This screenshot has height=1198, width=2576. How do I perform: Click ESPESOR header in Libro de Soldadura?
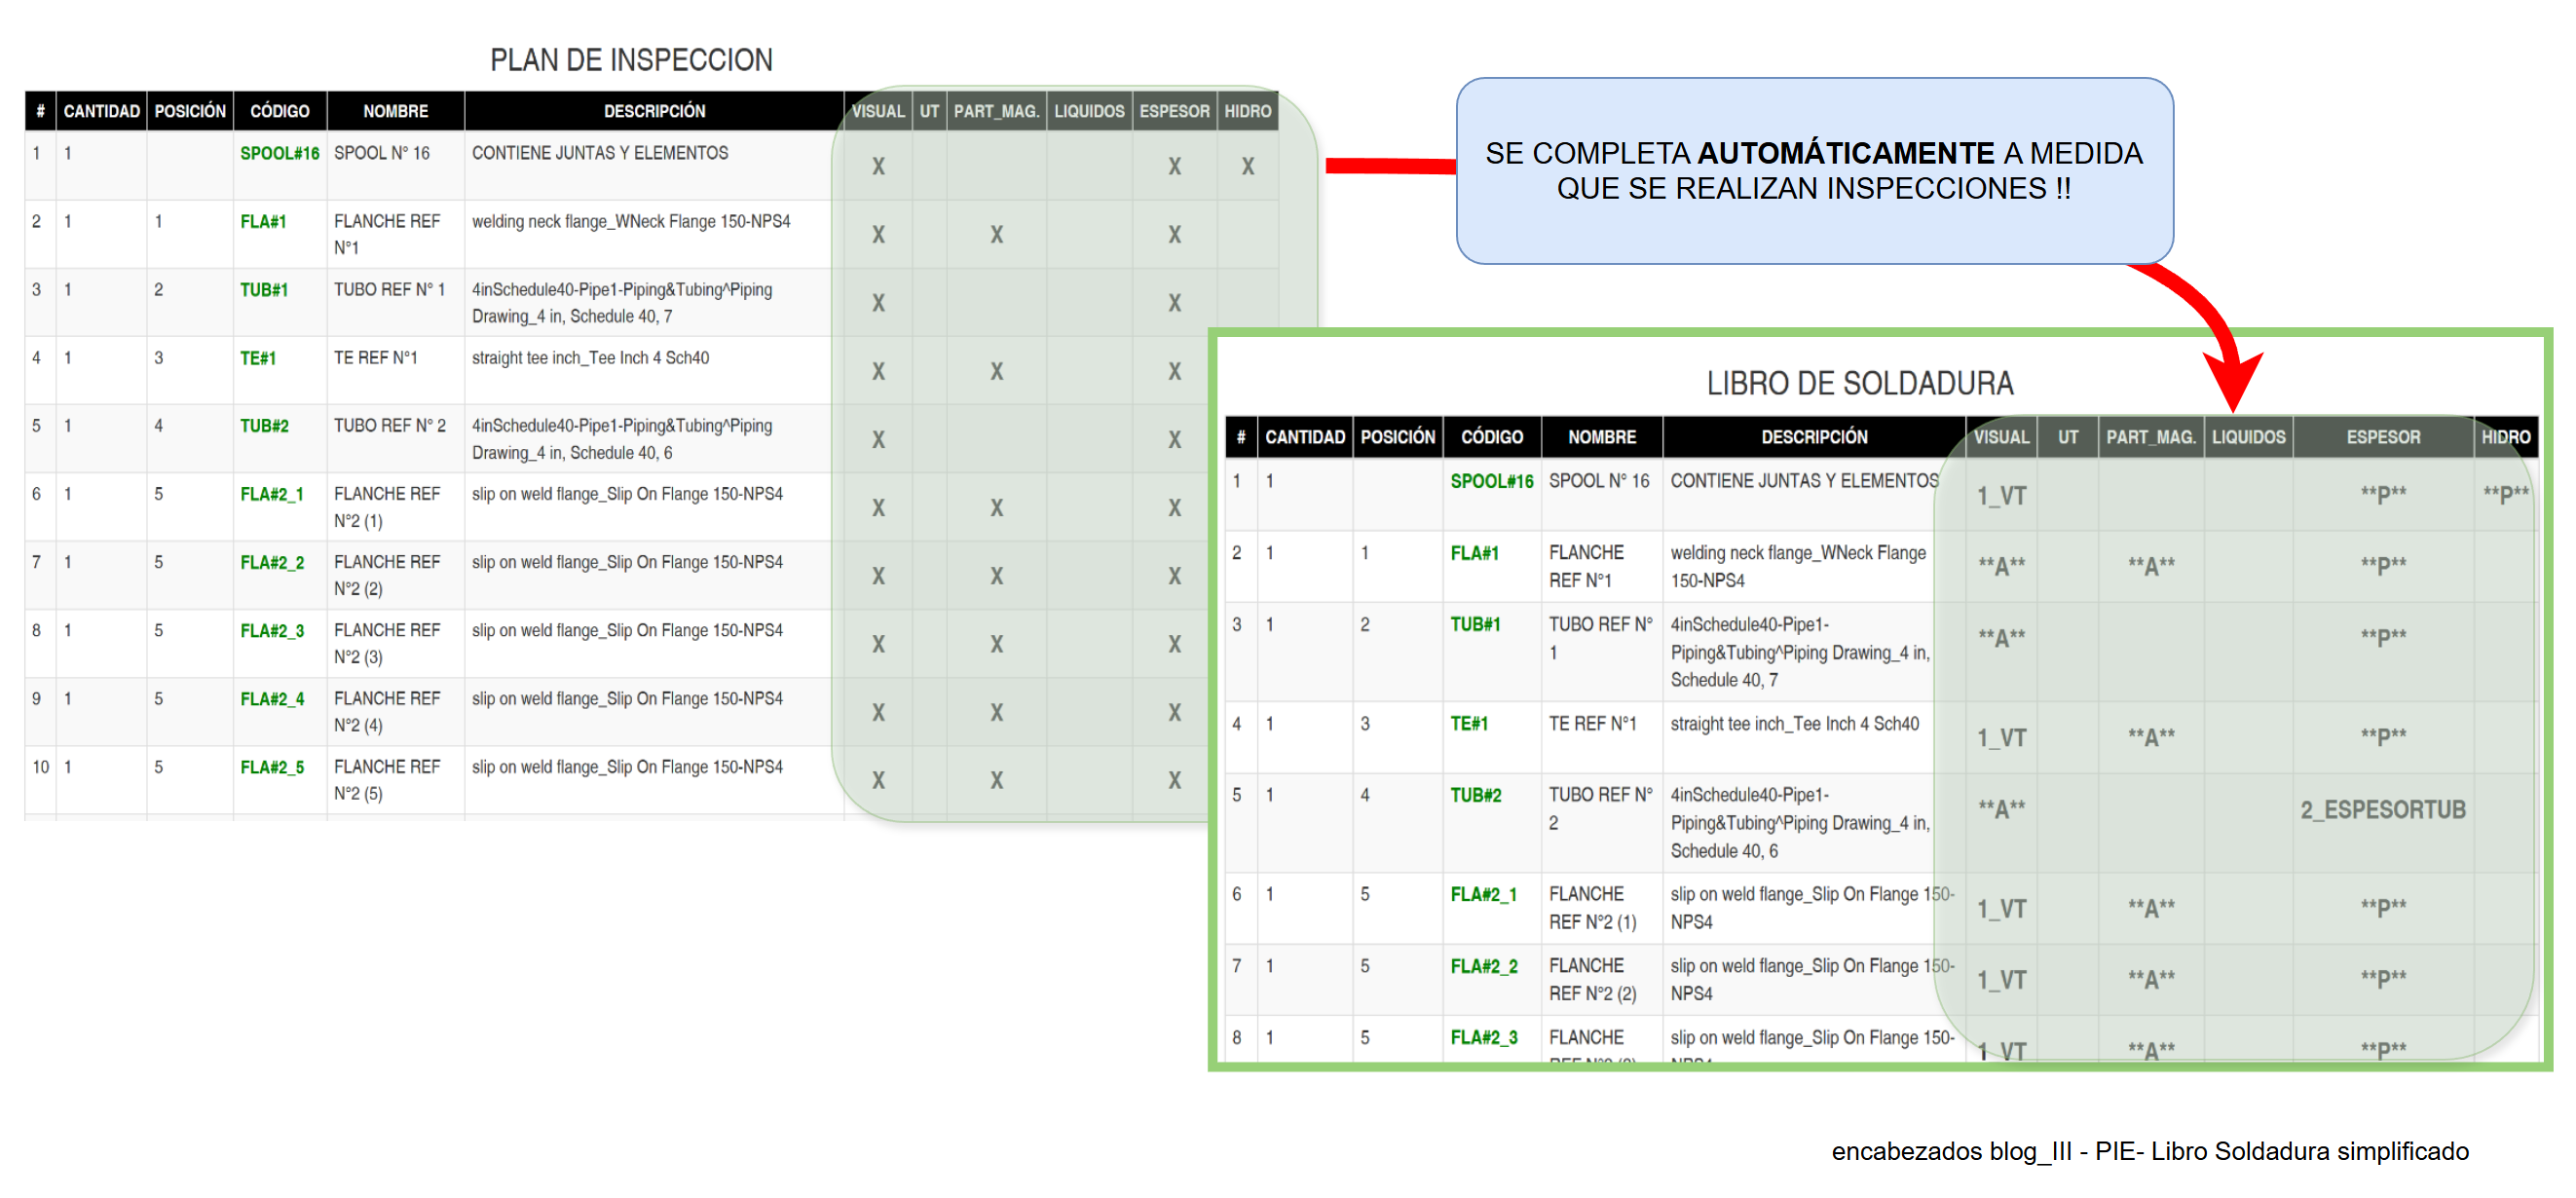click(x=2382, y=437)
